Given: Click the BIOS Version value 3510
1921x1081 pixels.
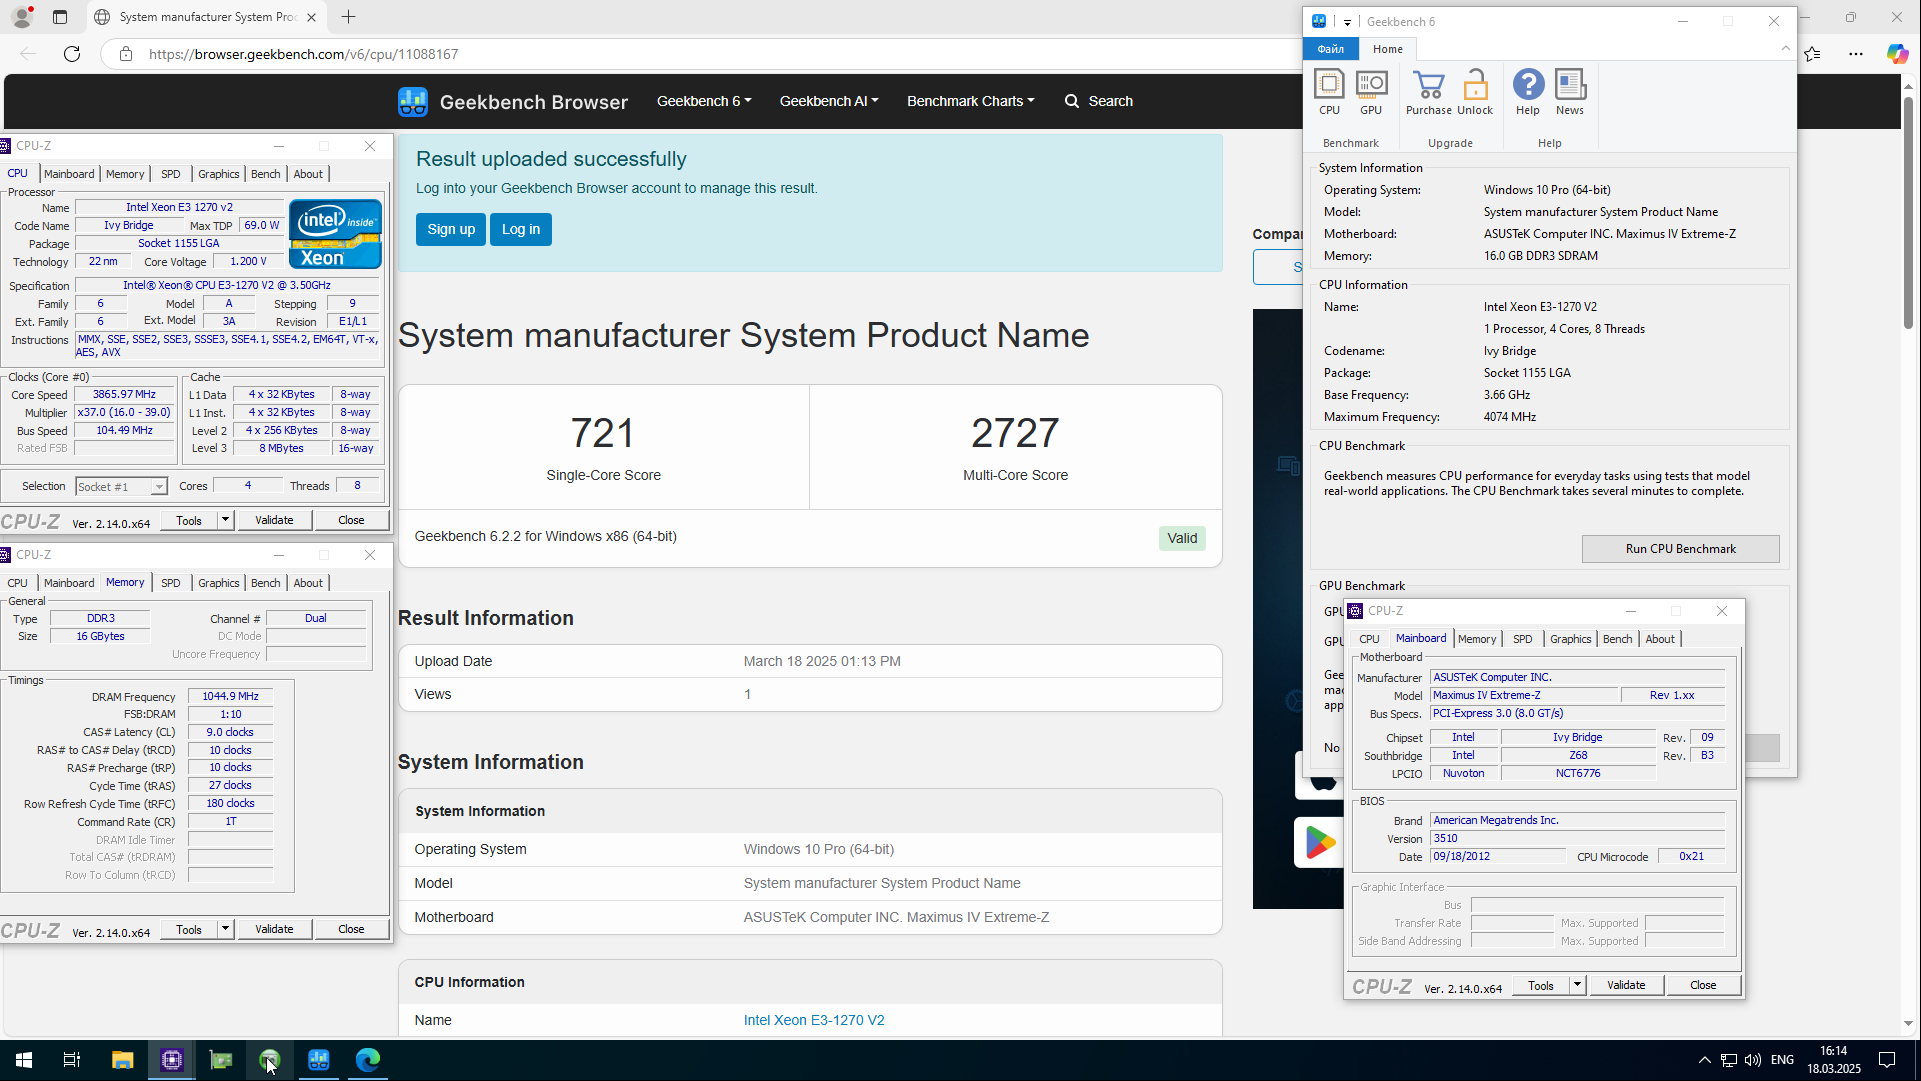Looking at the screenshot, I should point(1577,839).
